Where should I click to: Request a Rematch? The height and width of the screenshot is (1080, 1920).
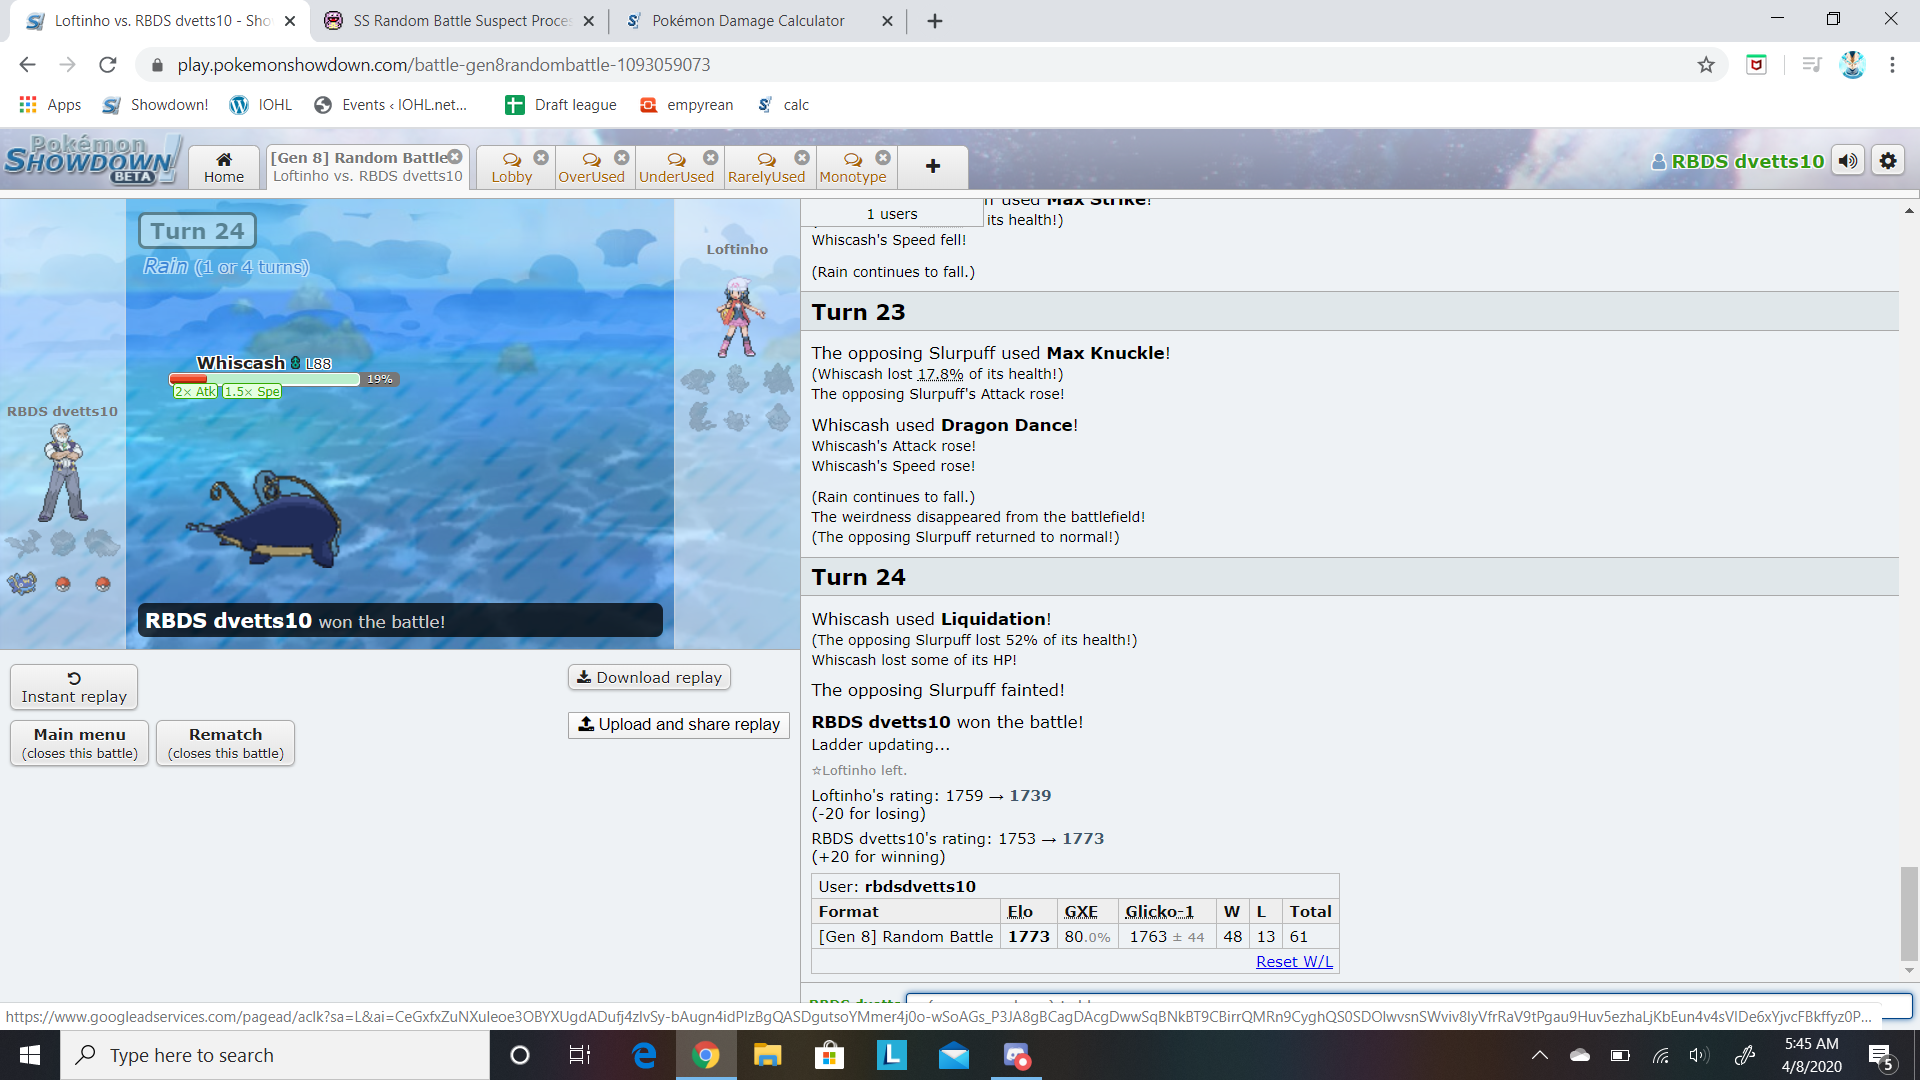pyautogui.click(x=226, y=743)
